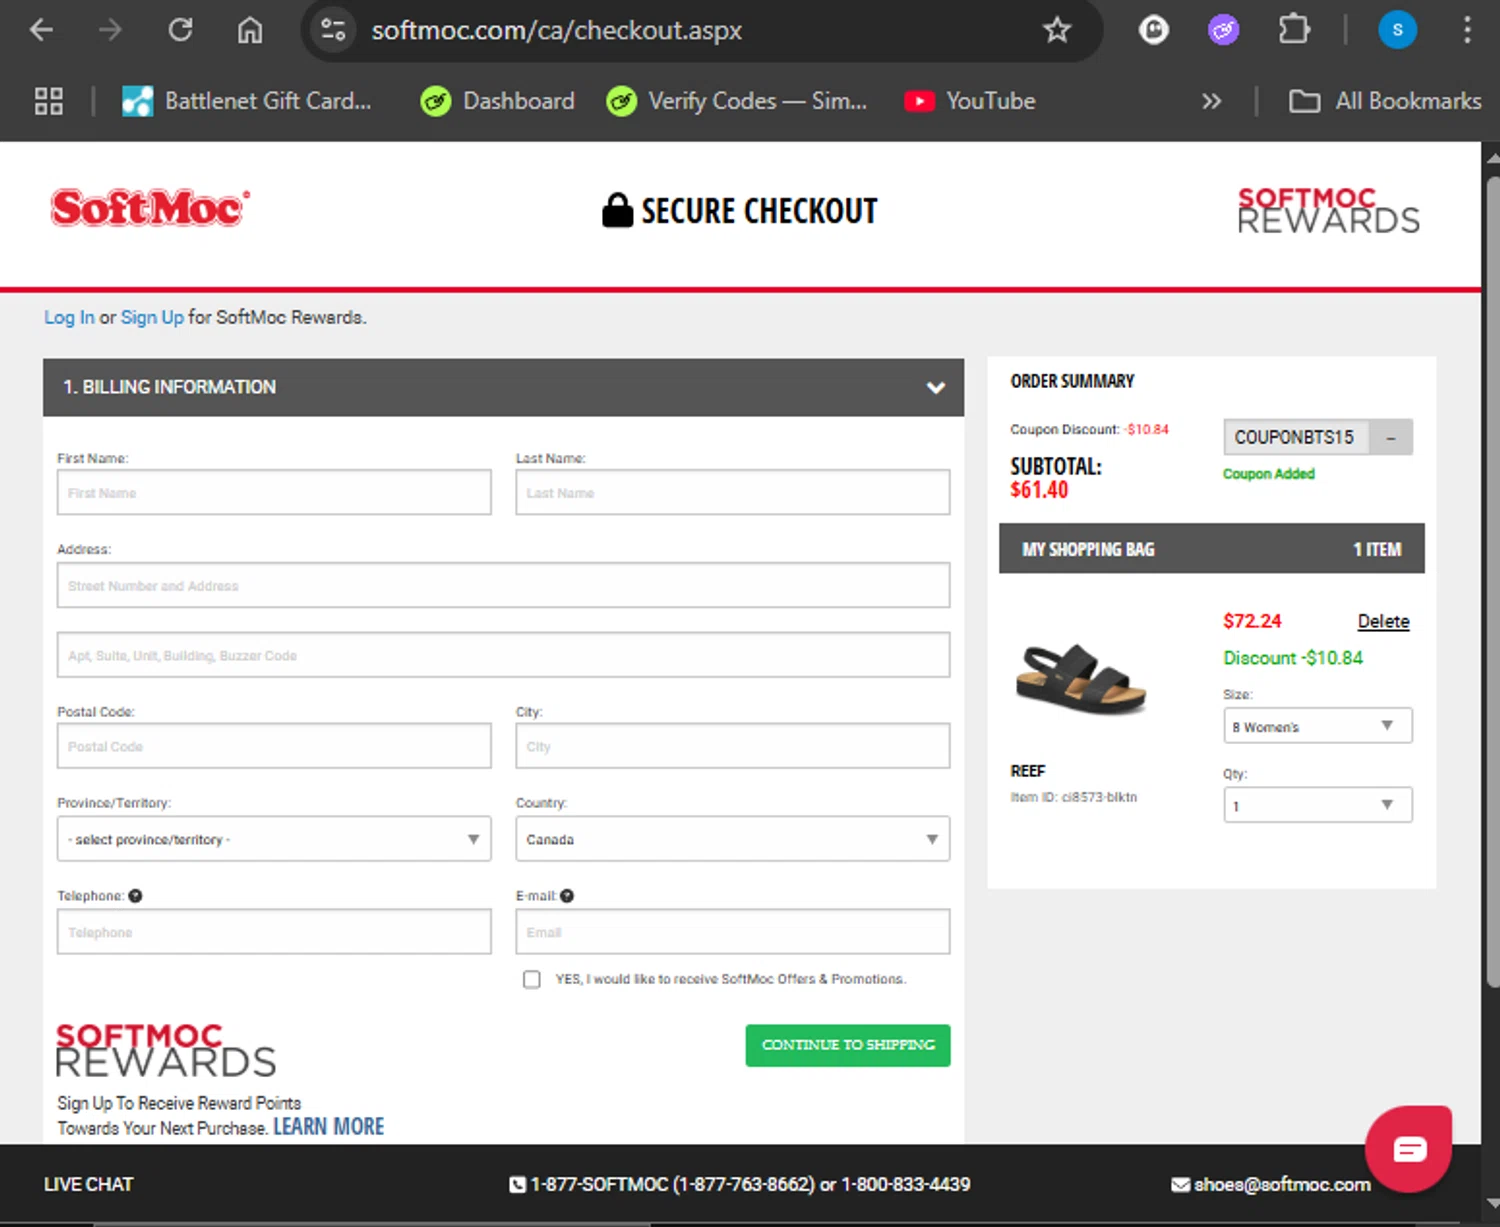Focus the First Name field
Screen dimensions: 1500x1227
pos(274,493)
